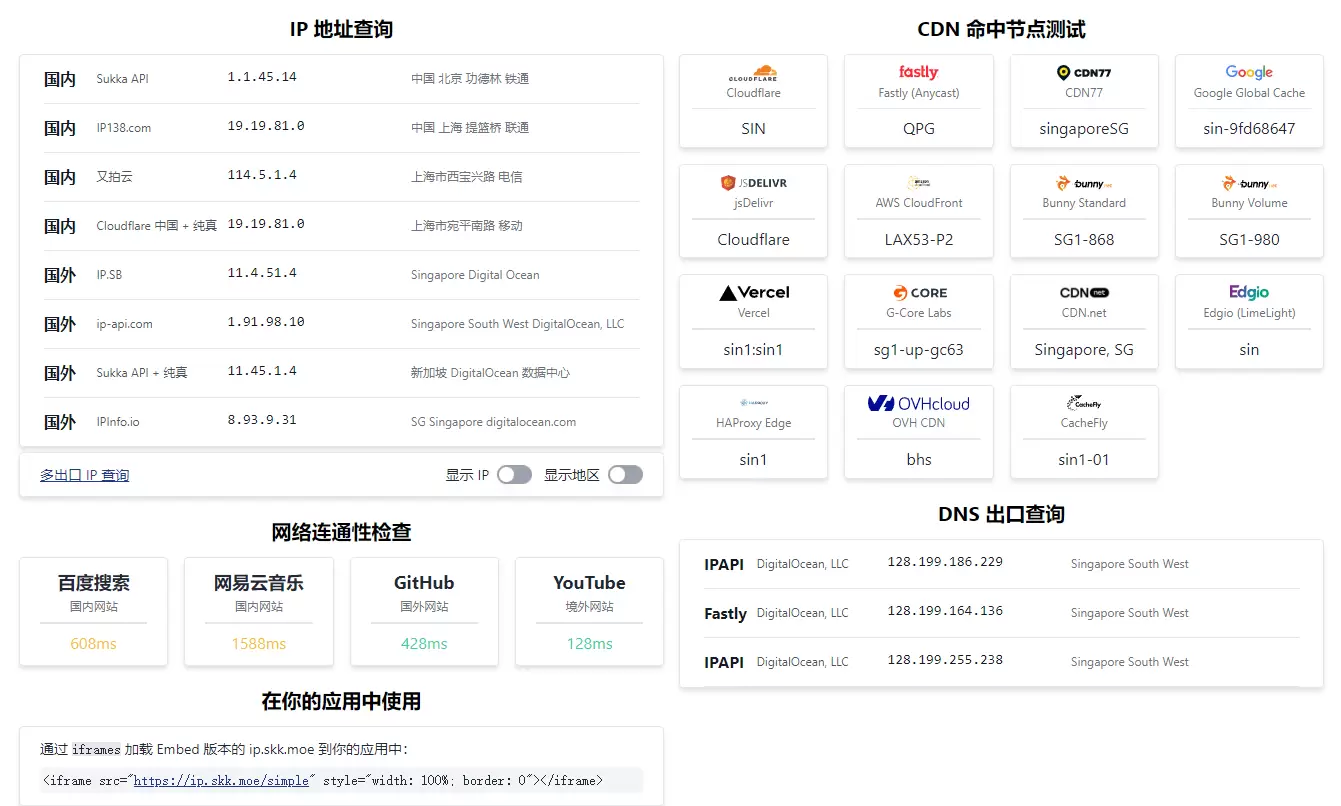Image resolution: width=1341 pixels, height=806 pixels.
Task: Click the CDN77 logo icon
Action: (x=1084, y=73)
